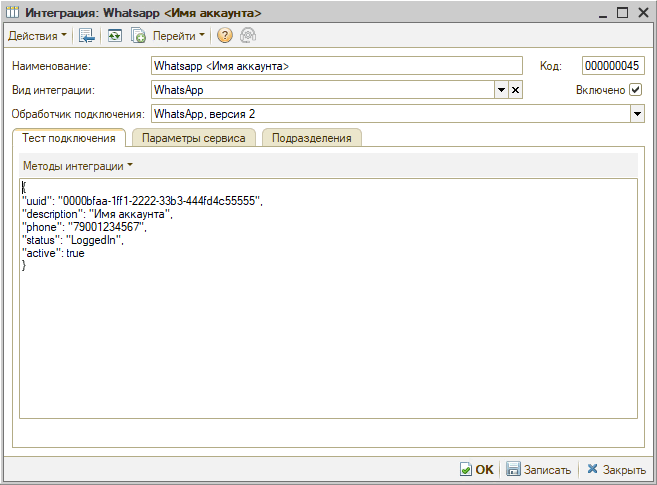This screenshot has width=657, height=485.
Task: Click the find-in-list toolbar icon
Action: pos(88,36)
